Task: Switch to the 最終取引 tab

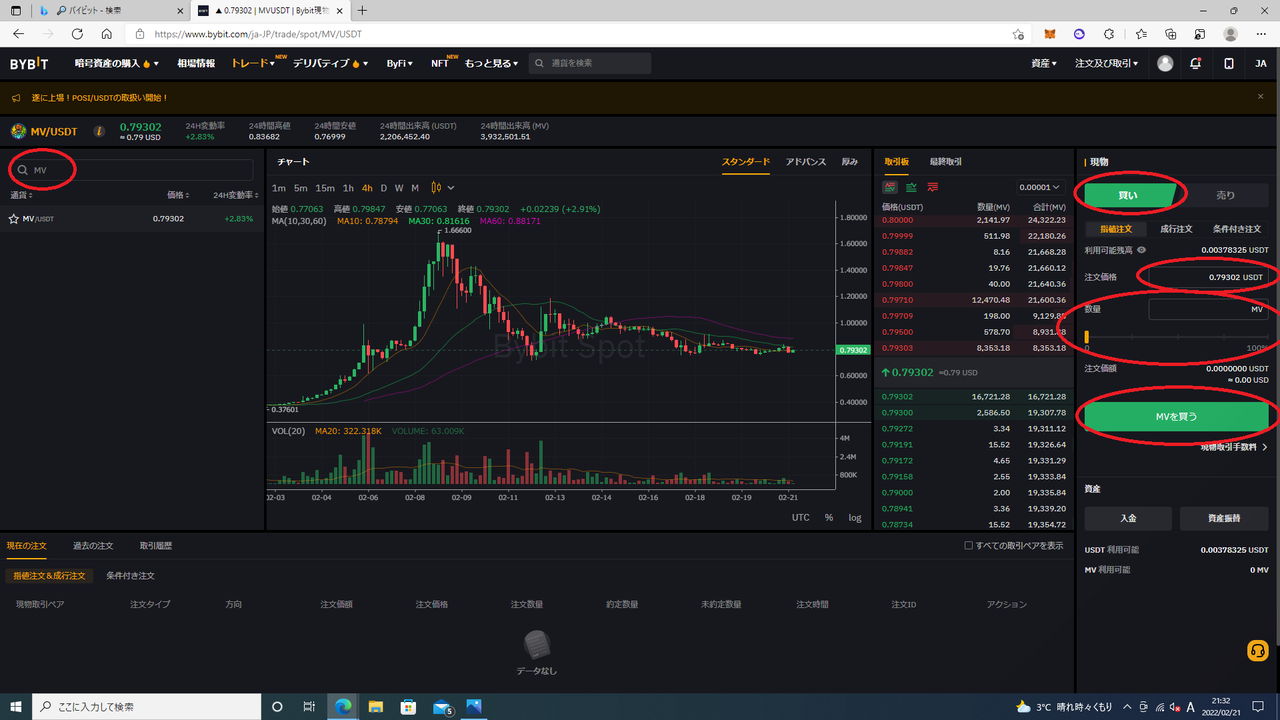Action: (945, 161)
